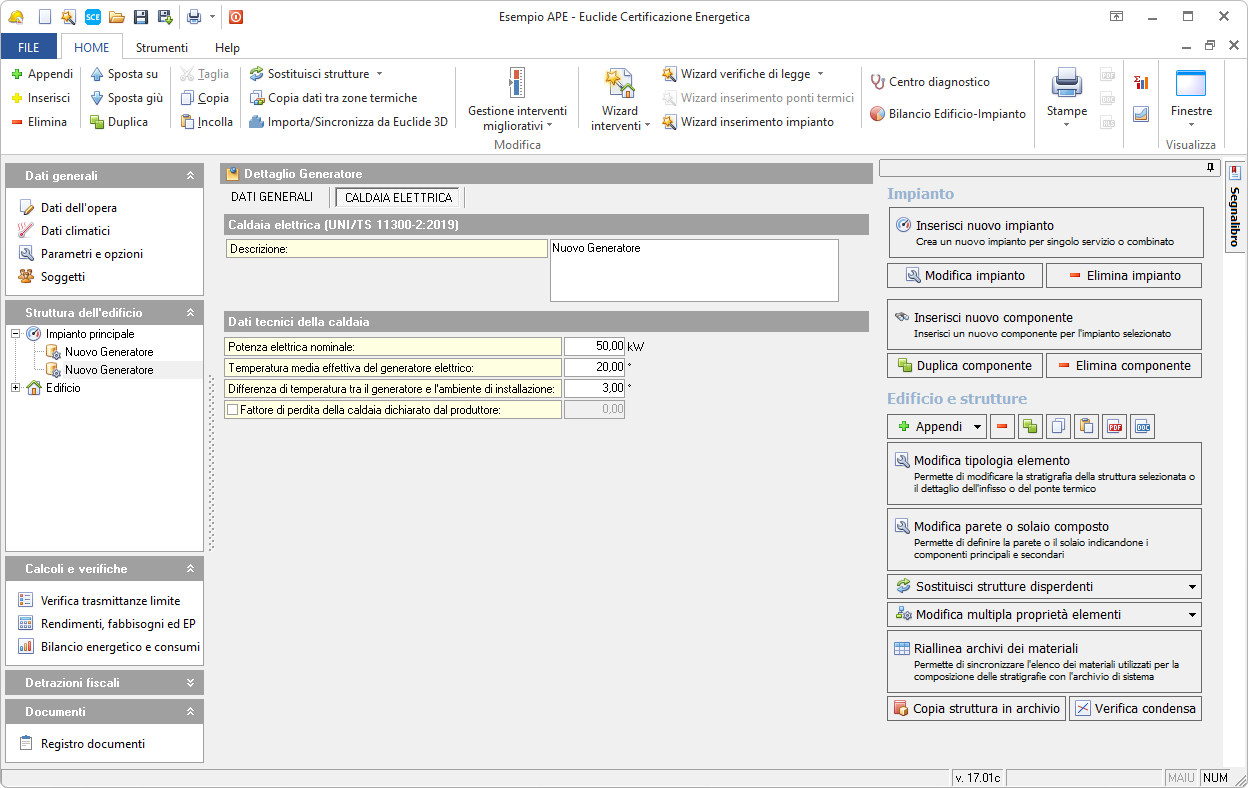Open Sostituisci strutture disperdenti dropdown
The image size is (1248, 788).
click(x=1191, y=587)
